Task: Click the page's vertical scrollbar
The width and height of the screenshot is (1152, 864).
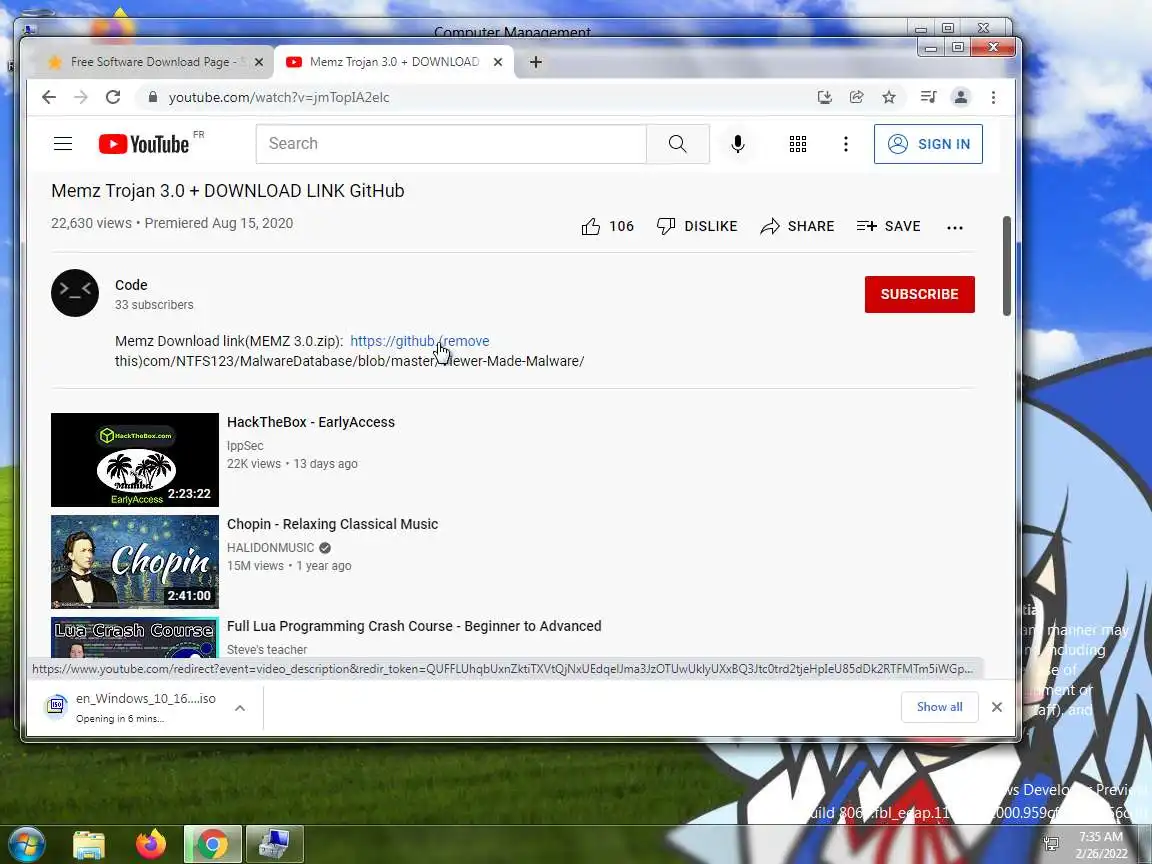Action: pyautogui.click(x=1007, y=266)
